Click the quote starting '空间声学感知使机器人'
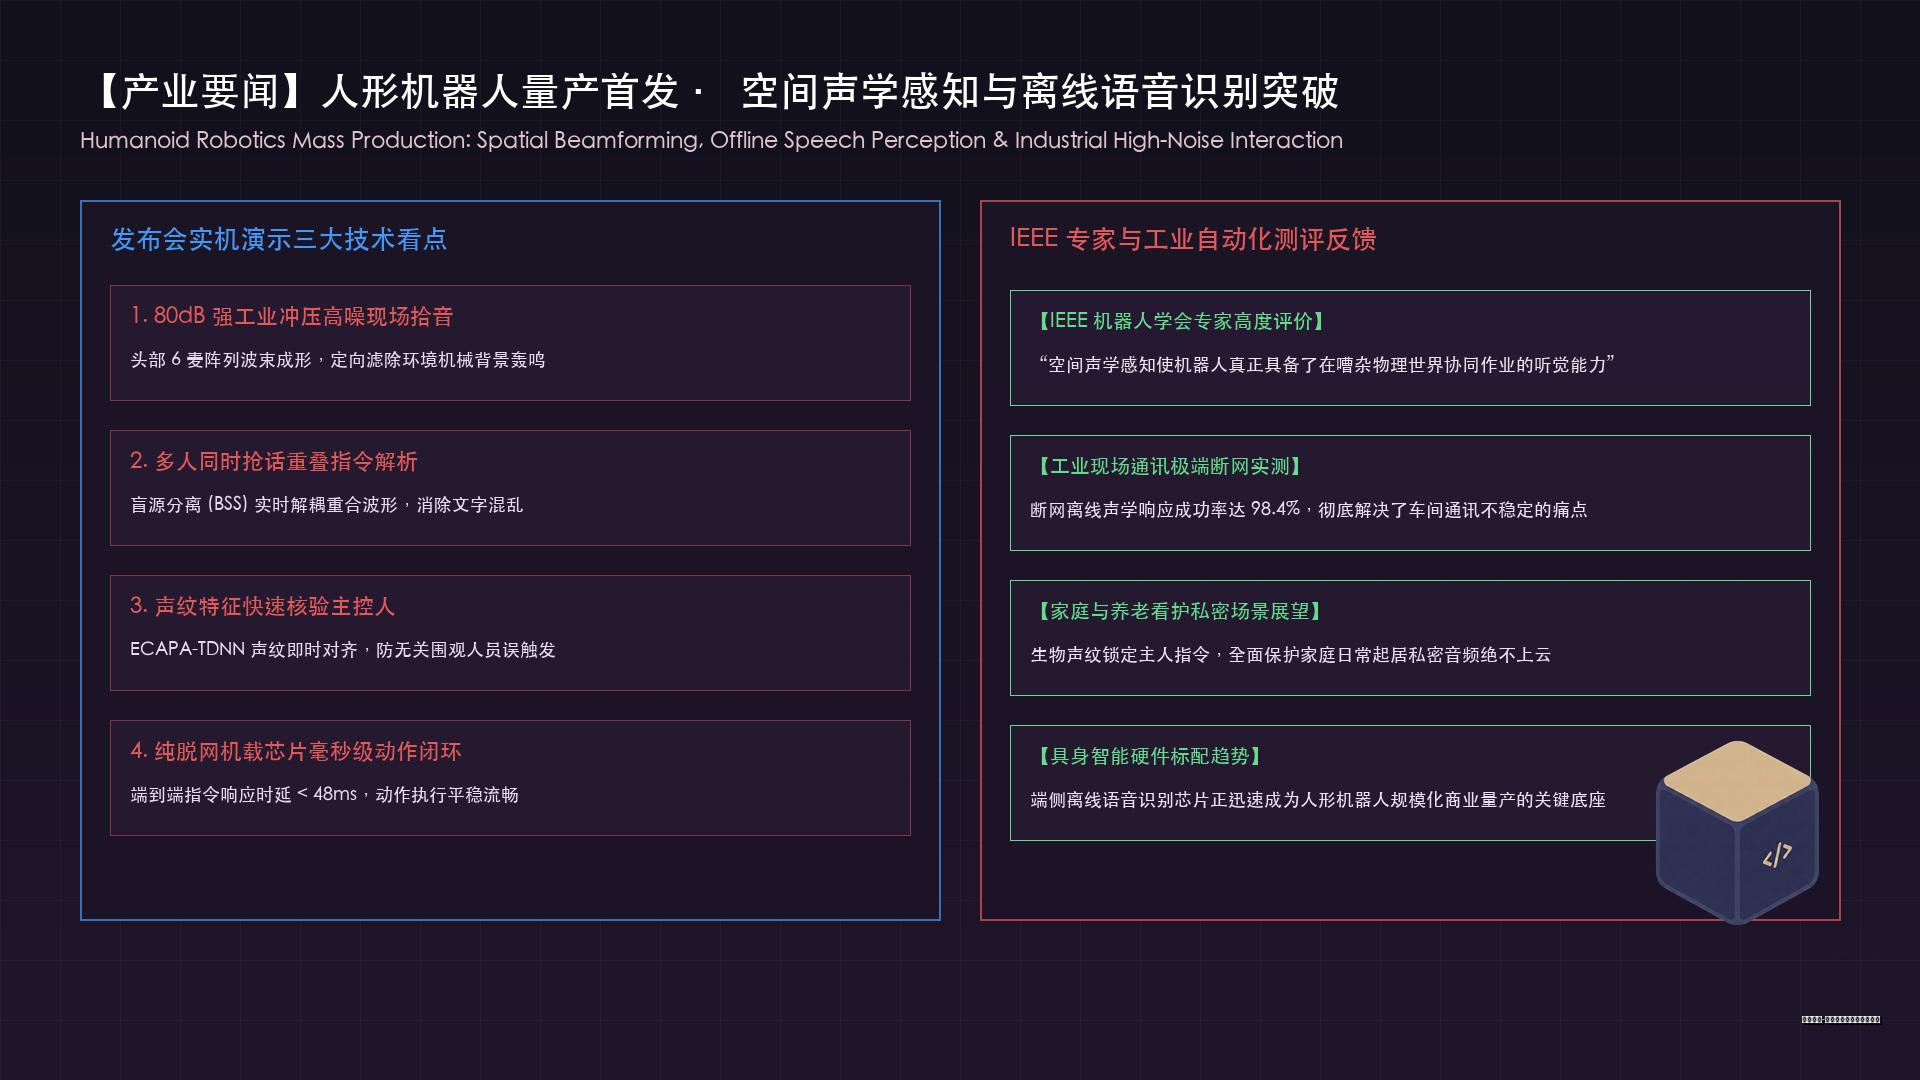This screenshot has height=1080, width=1920. coord(1327,365)
